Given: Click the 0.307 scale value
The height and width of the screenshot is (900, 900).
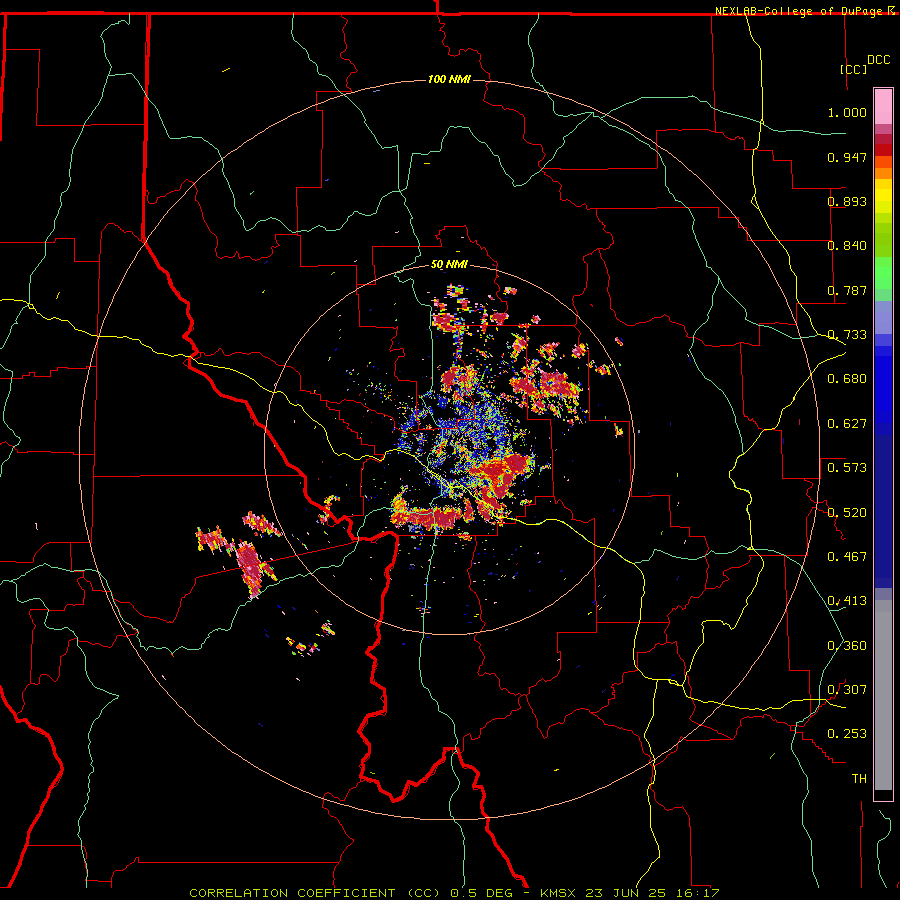Looking at the screenshot, I should (847, 690).
